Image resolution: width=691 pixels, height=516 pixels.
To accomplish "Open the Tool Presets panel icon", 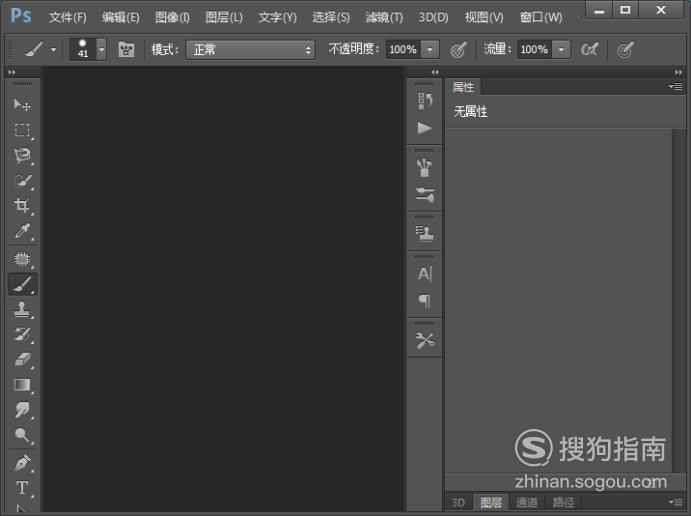I will [x=425, y=340].
